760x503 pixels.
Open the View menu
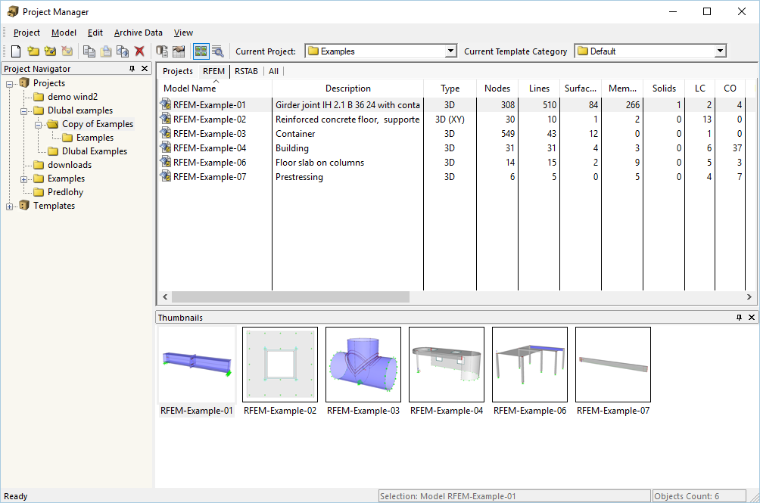coord(183,32)
